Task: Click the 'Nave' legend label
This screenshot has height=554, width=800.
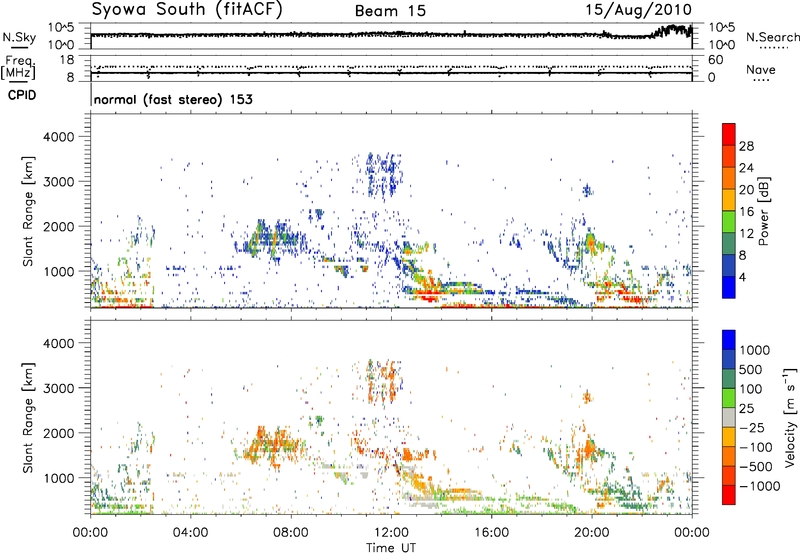Action: point(761,70)
